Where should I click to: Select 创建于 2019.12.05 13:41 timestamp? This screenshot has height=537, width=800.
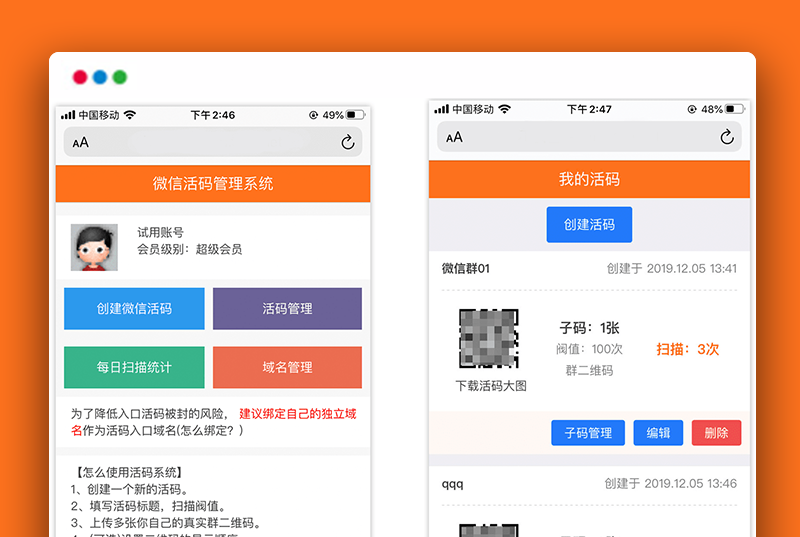tap(671, 268)
